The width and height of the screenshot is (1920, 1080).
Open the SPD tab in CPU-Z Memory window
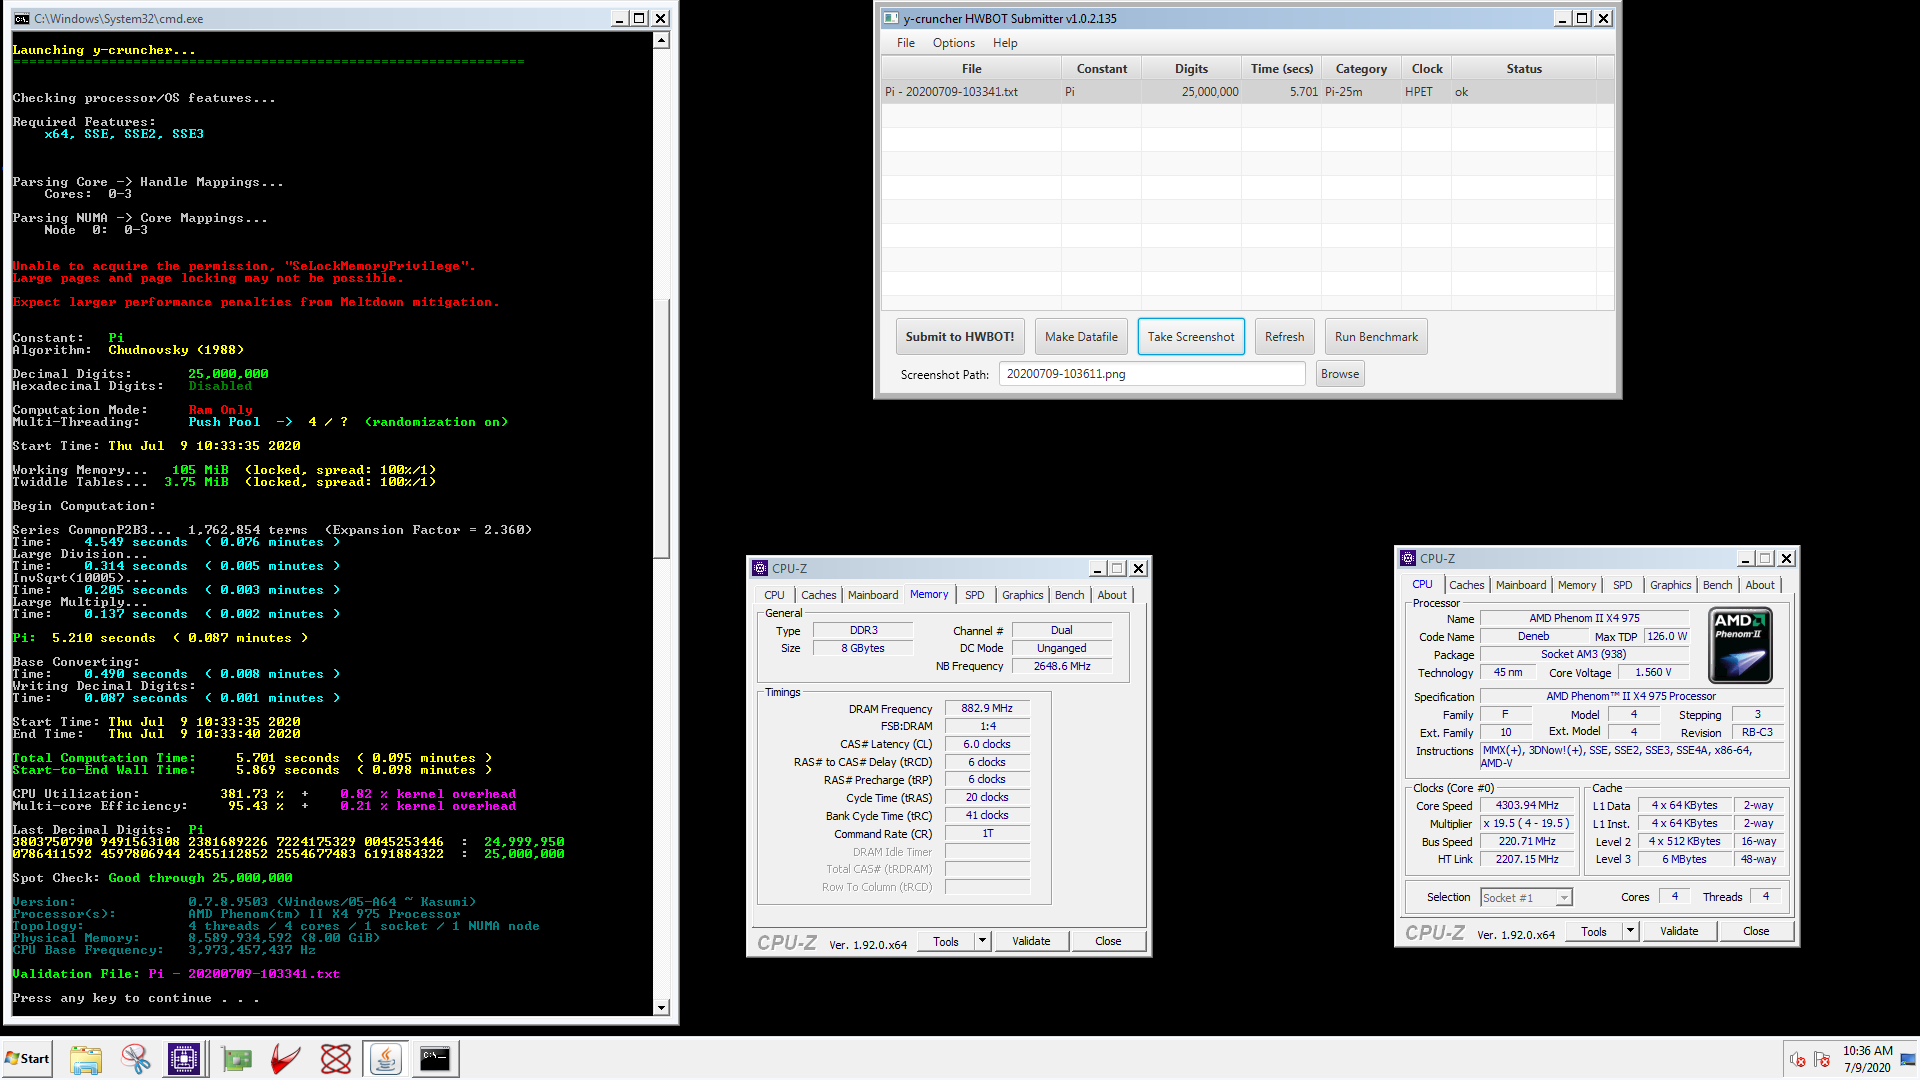[974, 595]
